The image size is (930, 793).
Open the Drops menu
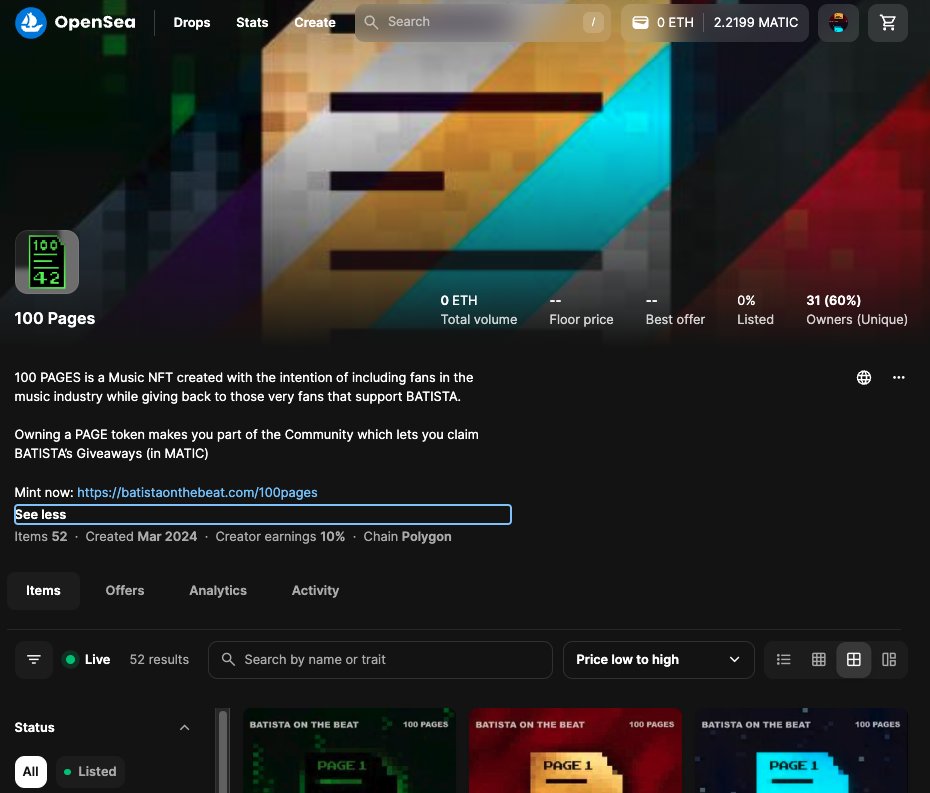pos(192,23)
